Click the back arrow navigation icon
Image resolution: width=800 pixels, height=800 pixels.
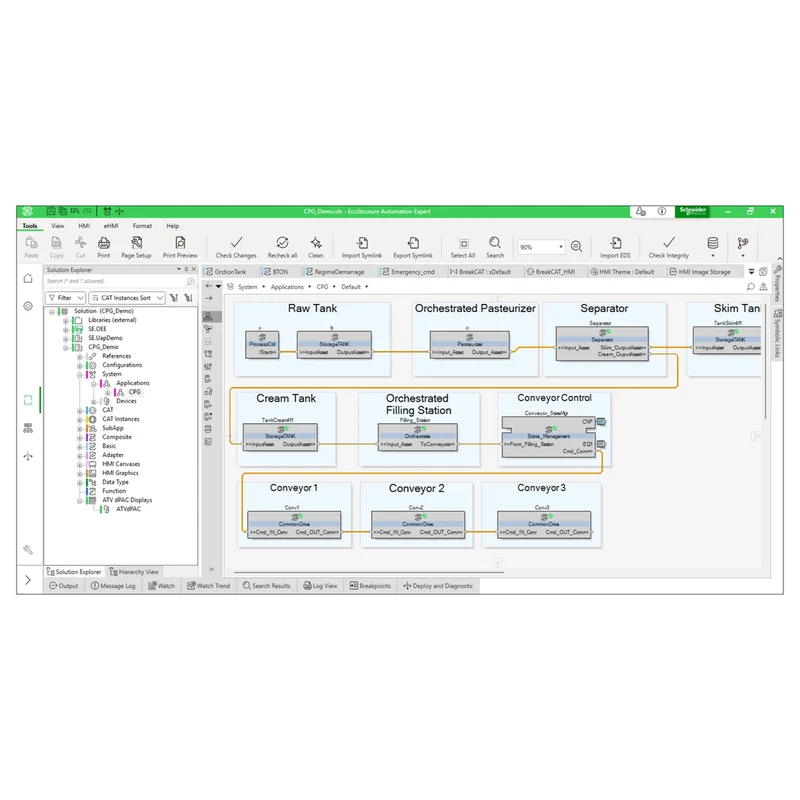(x=209, y=286)
